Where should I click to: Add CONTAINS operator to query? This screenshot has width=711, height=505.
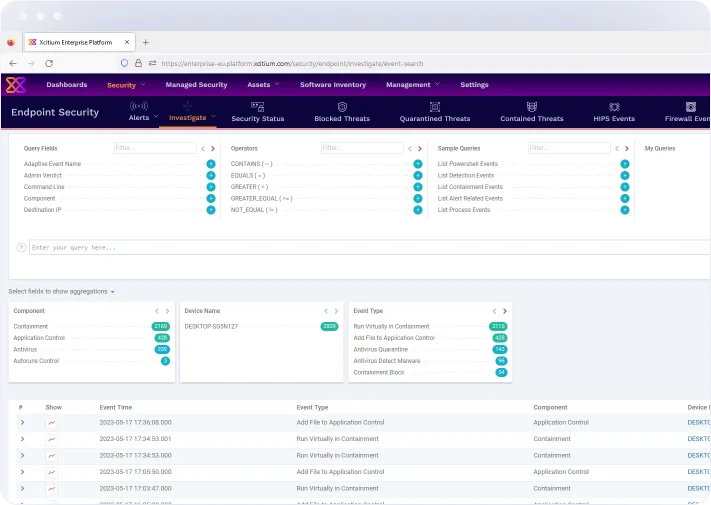(x=418, y=164)
